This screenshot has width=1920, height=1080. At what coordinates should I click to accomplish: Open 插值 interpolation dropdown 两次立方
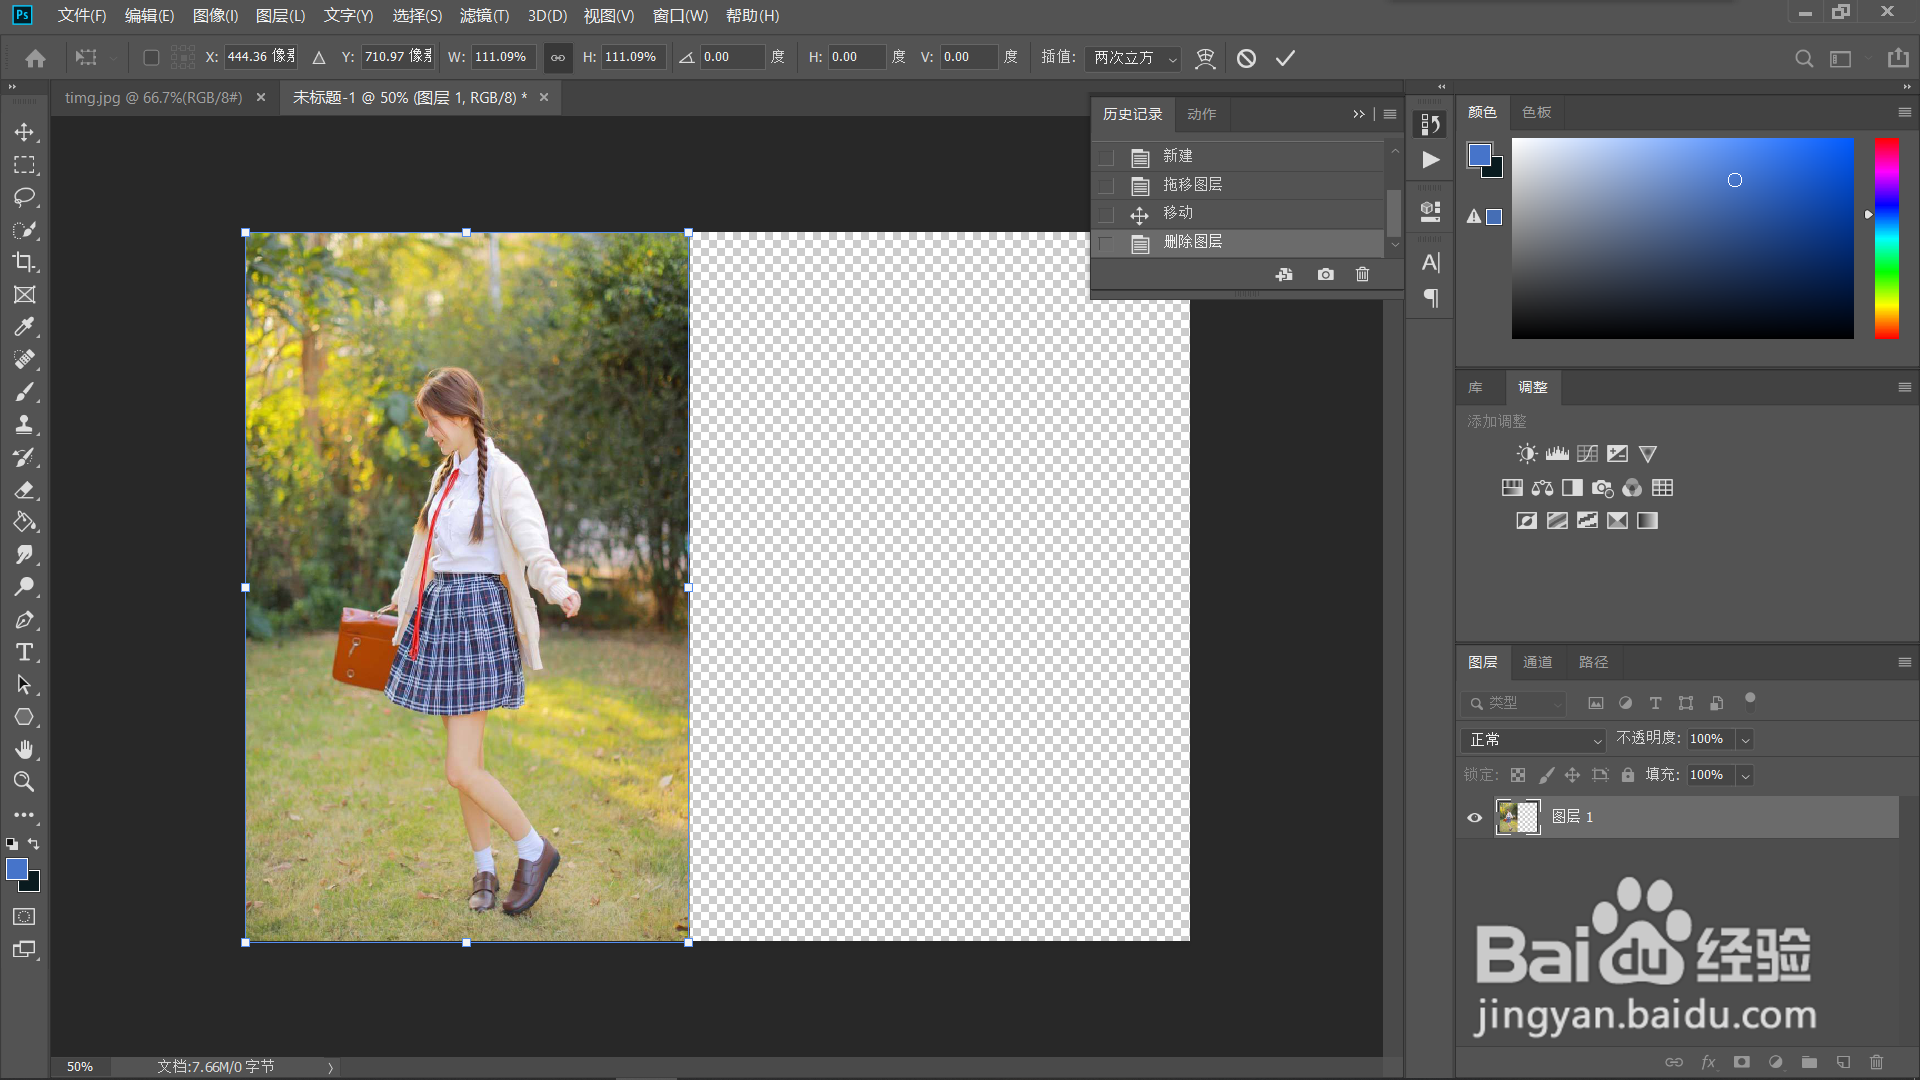pos(1134,58)
